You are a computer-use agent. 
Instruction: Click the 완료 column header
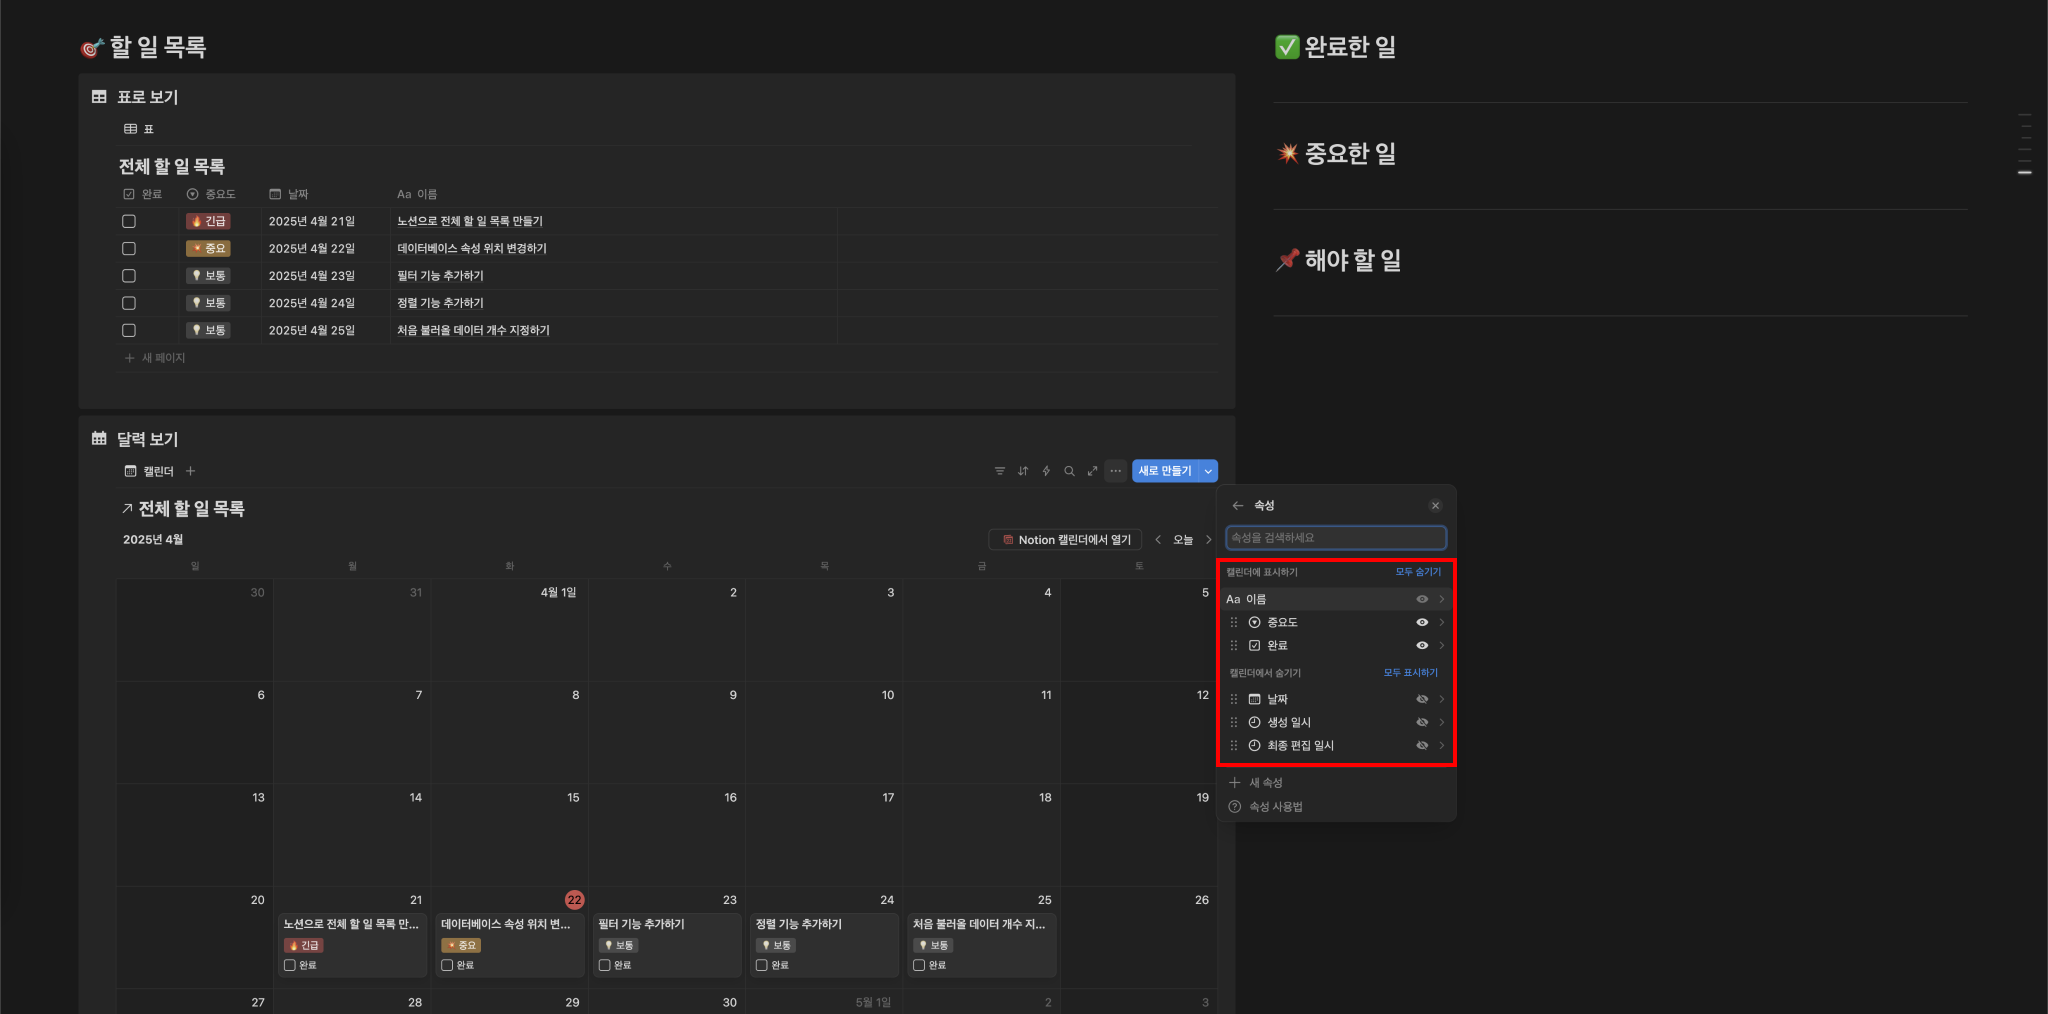pyautogui.click(x=142, y=194)
